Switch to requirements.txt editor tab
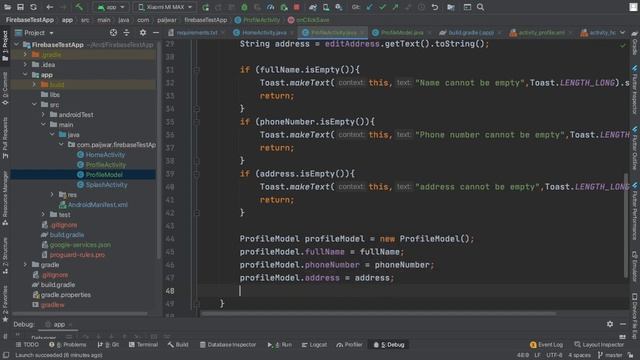The width and height of the screenshot is (640, 360). (x=197, y=32)
